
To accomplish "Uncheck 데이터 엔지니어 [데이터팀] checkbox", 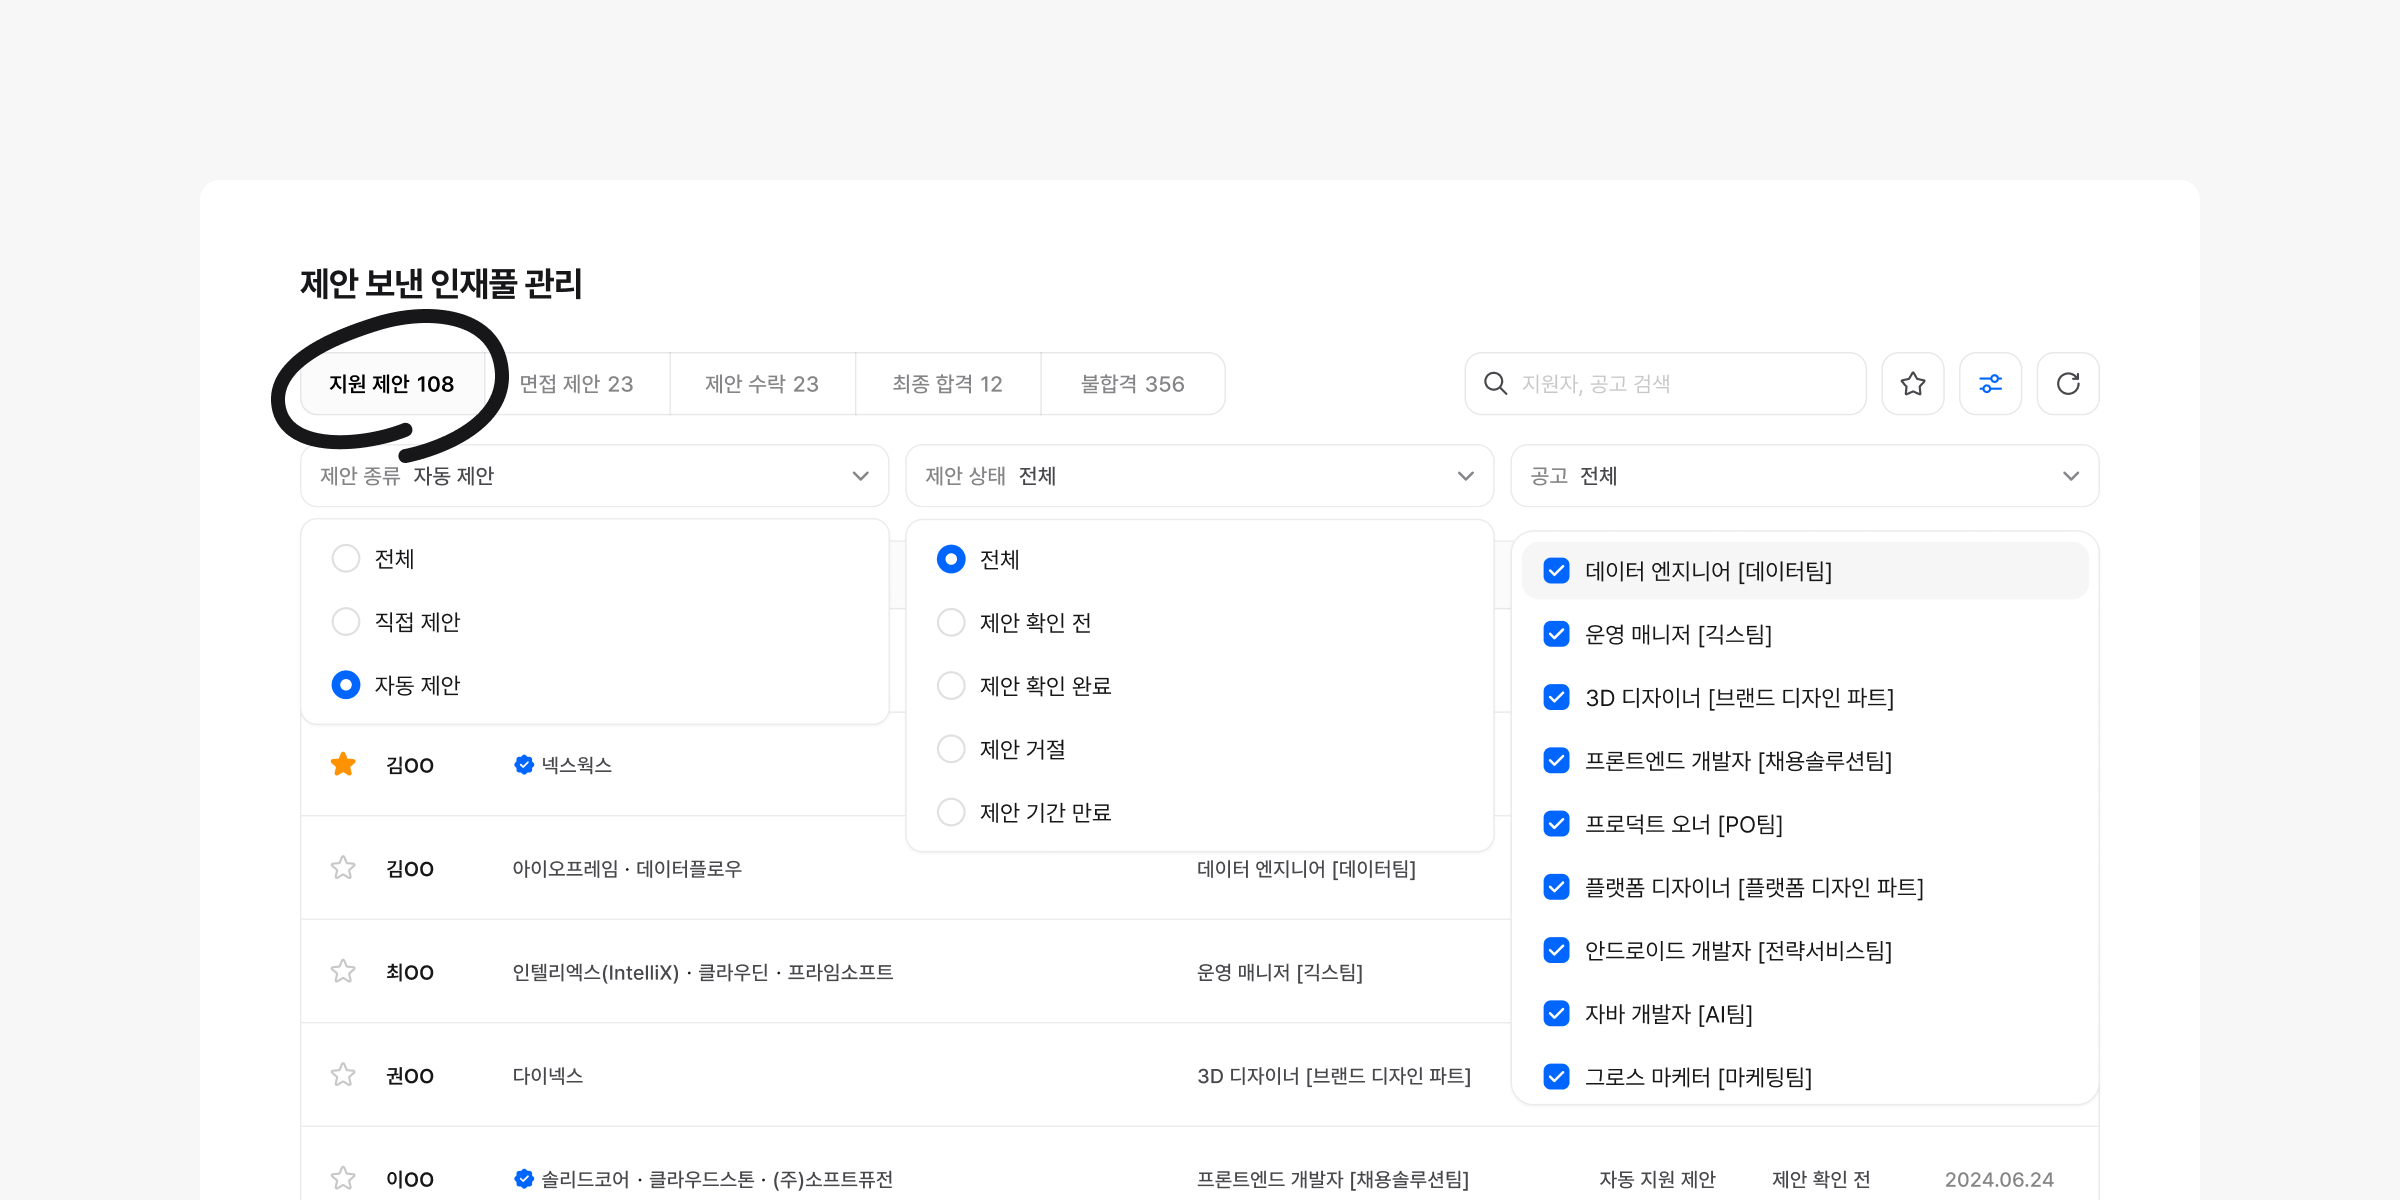I will click(x=1556, y=571).
